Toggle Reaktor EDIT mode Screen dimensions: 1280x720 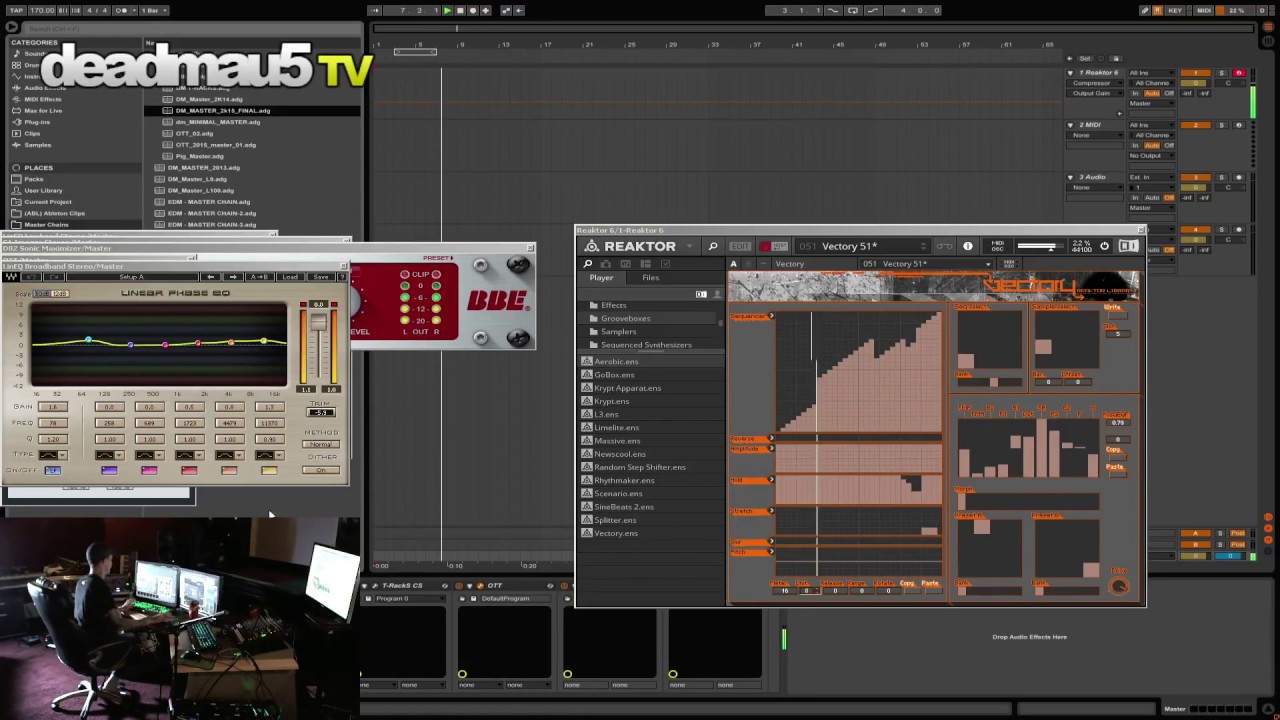(740, 246)
